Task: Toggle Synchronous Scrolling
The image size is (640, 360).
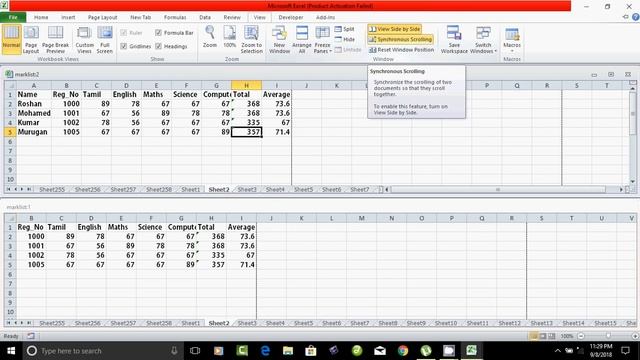Action: (x=400, y=39)
